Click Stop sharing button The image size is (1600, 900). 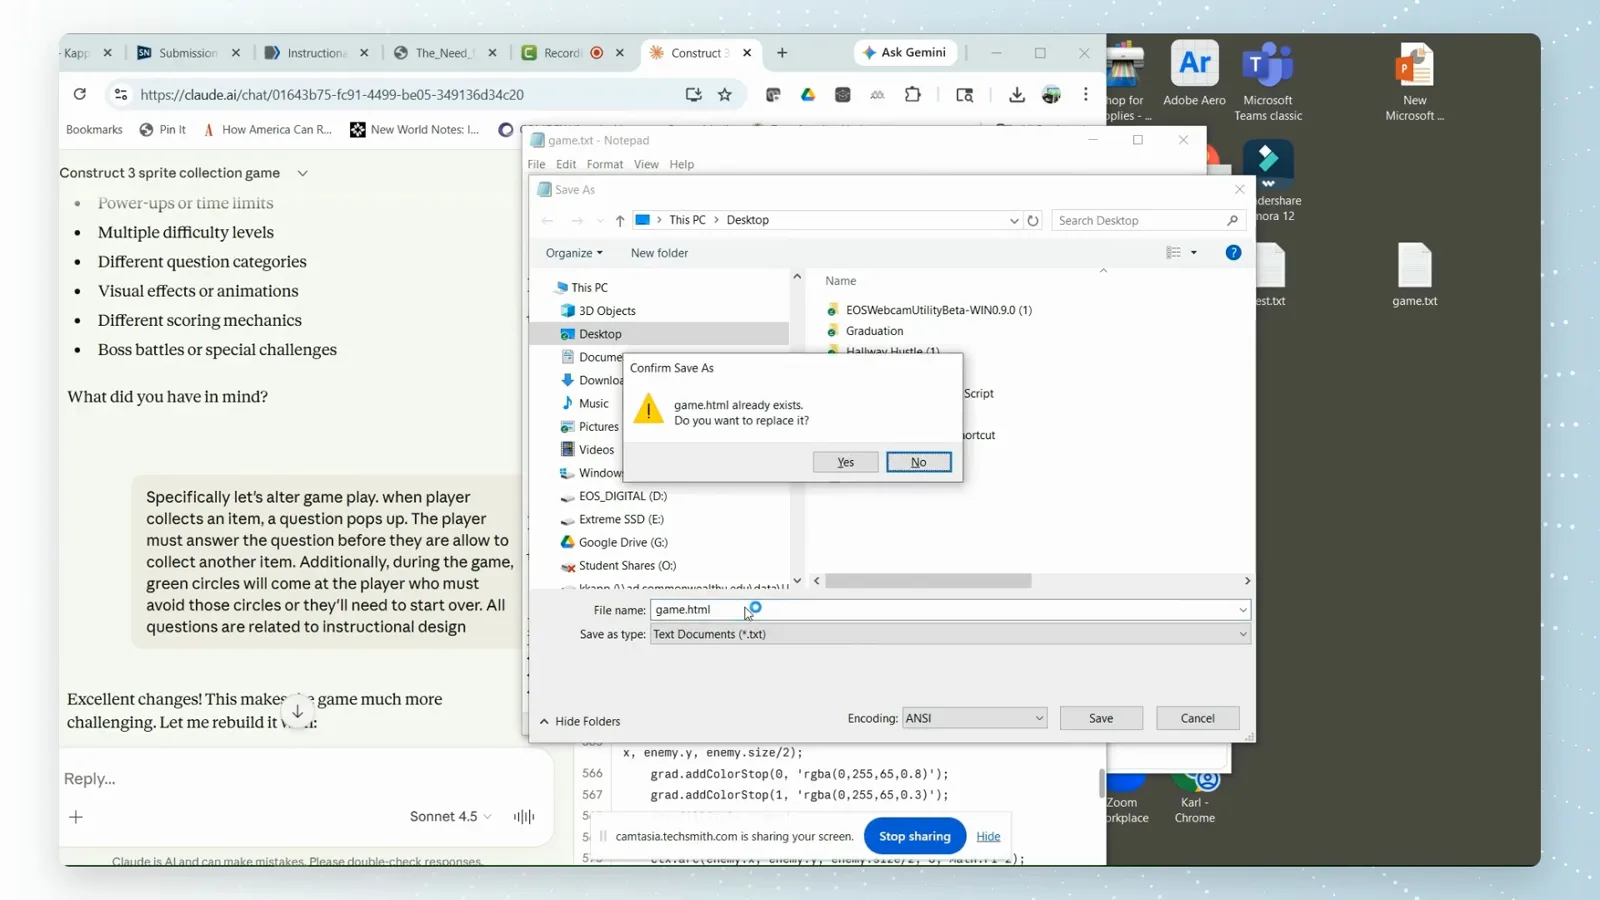(914, 836)
